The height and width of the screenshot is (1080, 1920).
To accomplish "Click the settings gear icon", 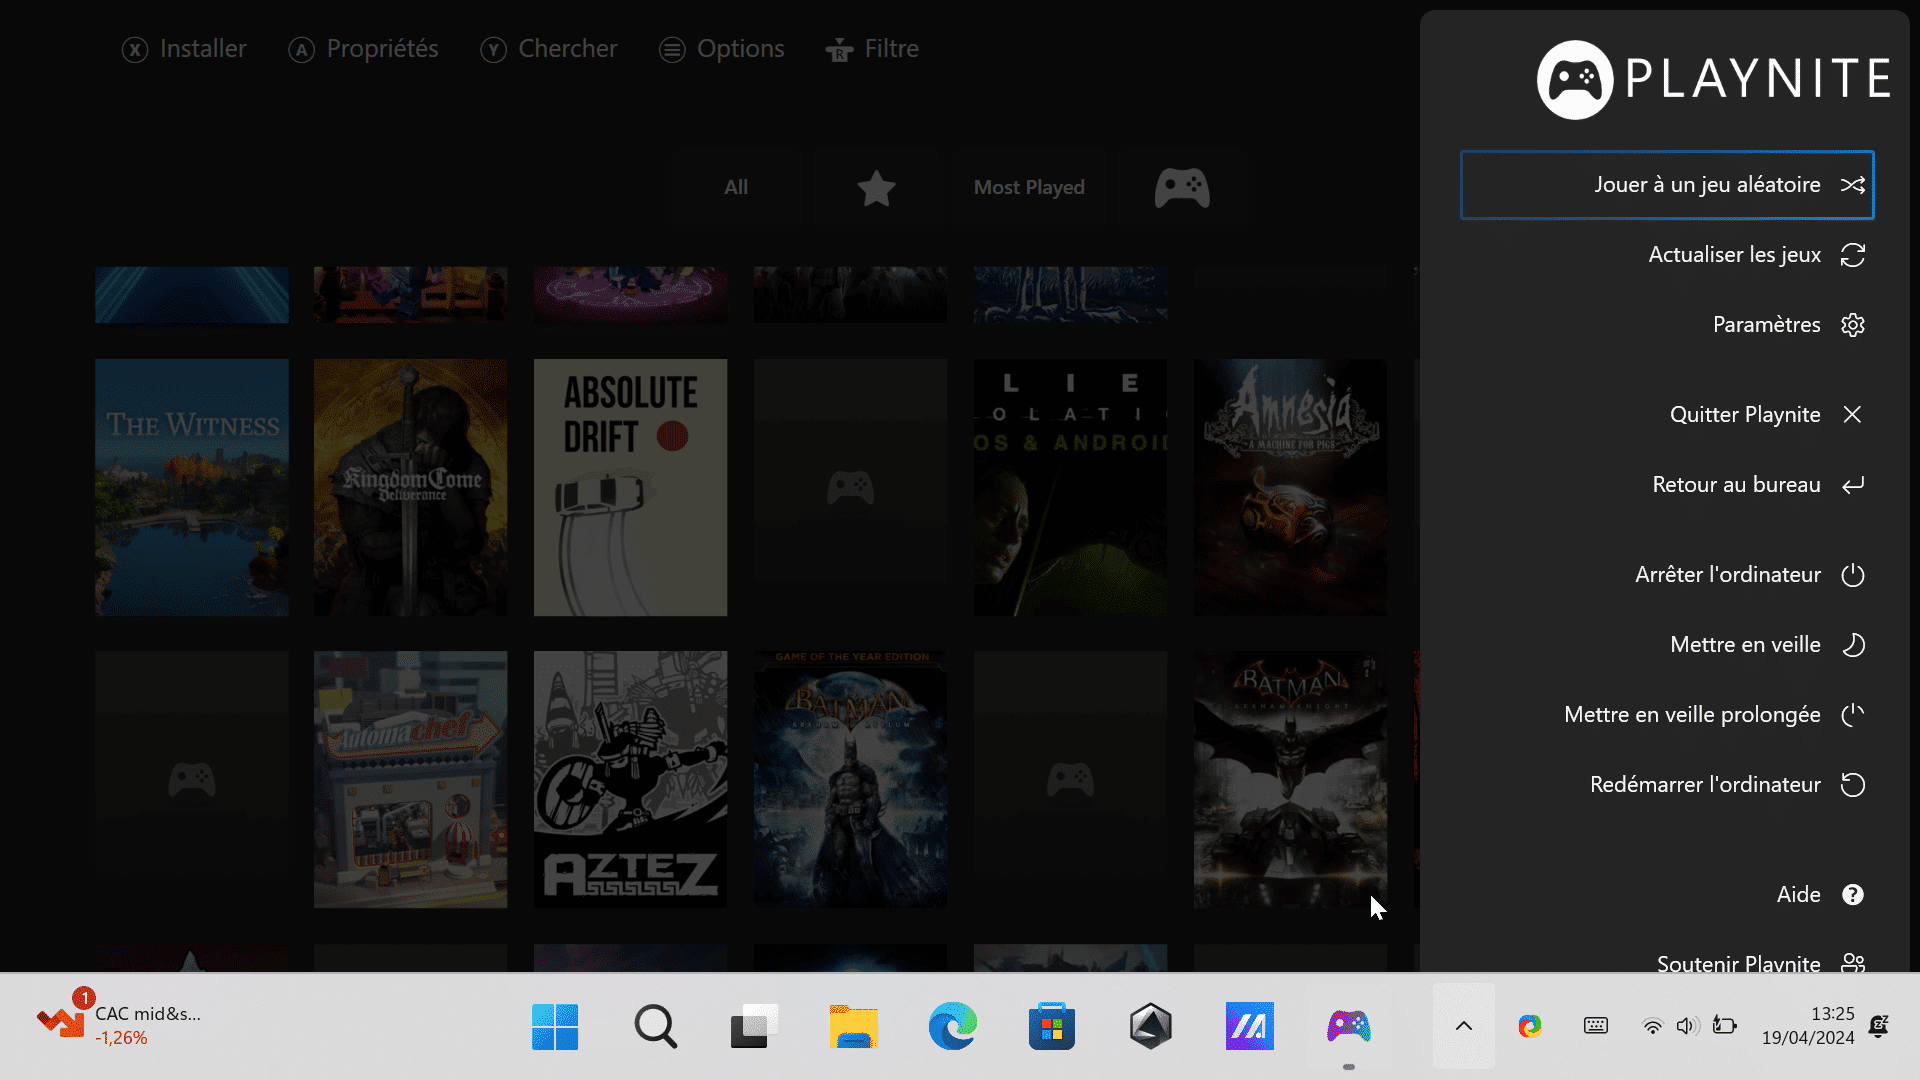I will (x=1853, y=325).
